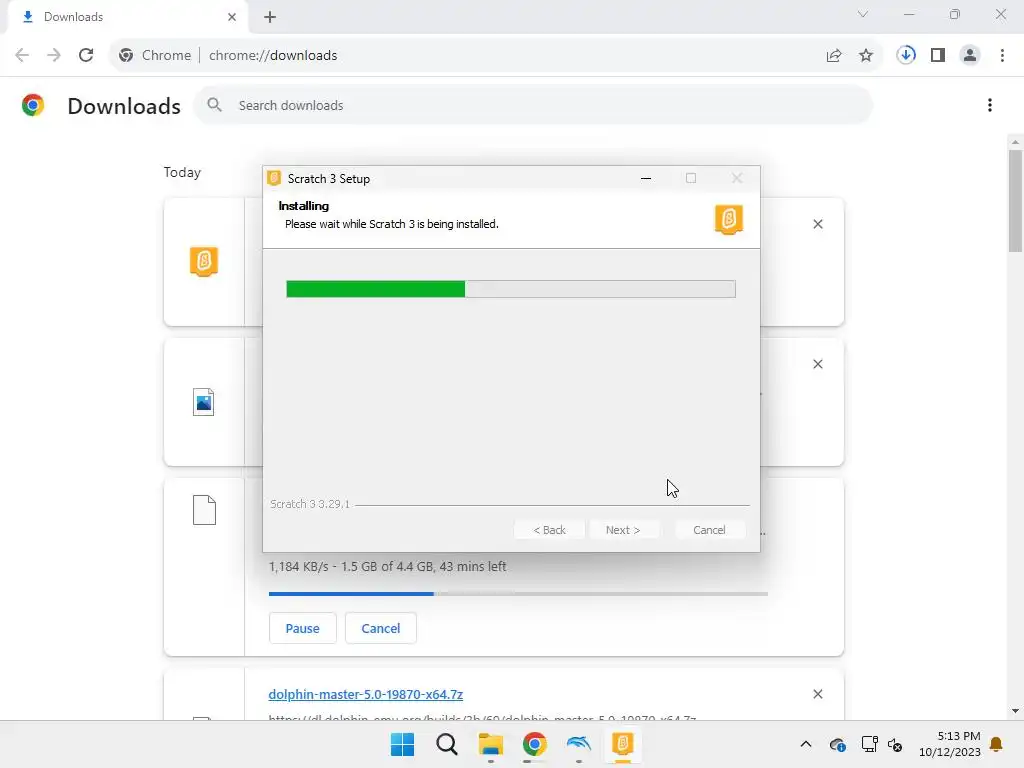Screen dimensions: 1024x768
Task: Close the Downloads tab
Action: [232, 17]
